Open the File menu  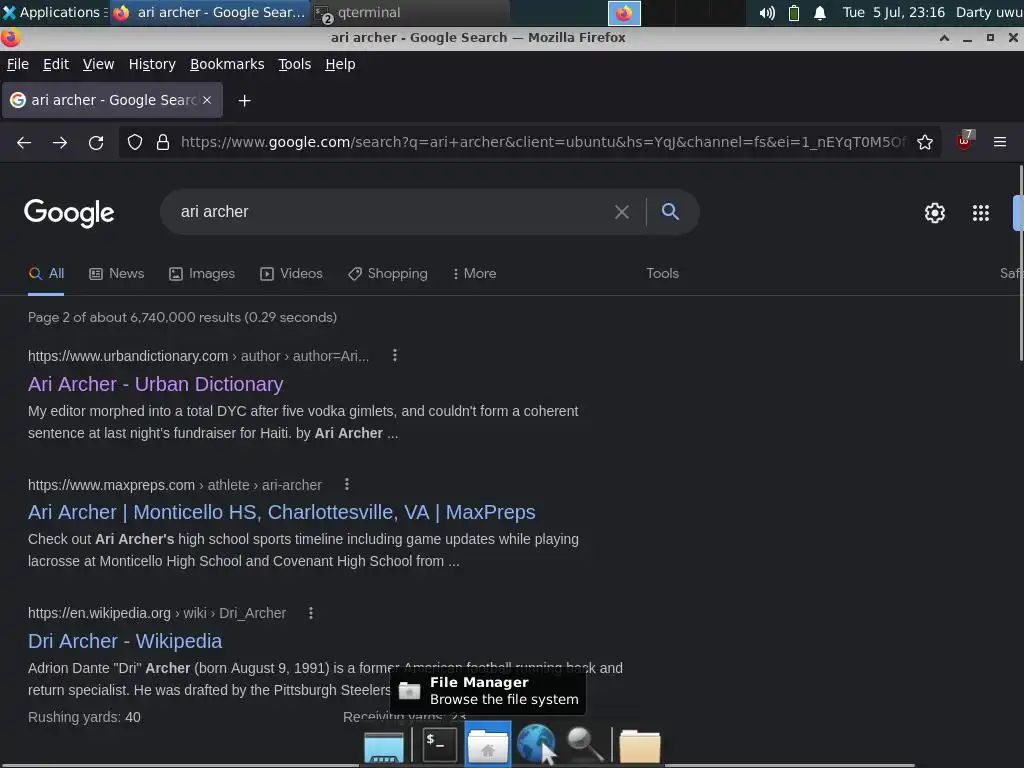tap(18, 64)
